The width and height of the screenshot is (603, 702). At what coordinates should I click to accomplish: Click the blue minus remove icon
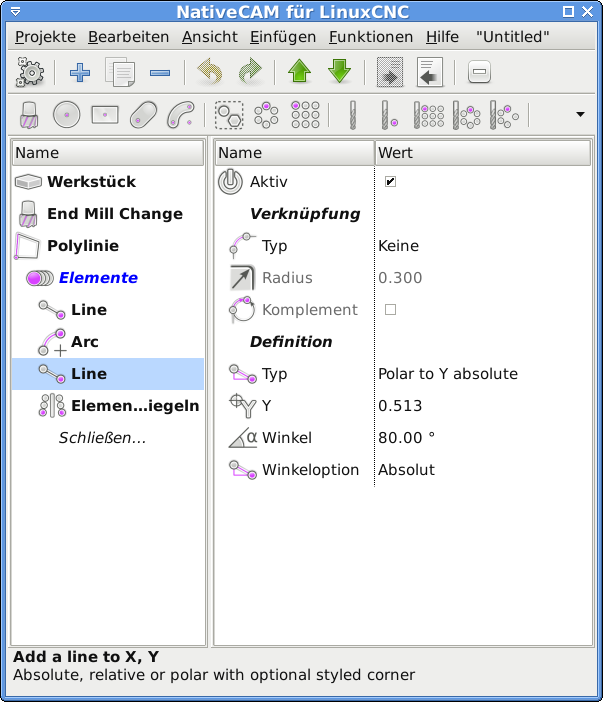point(160,73)
